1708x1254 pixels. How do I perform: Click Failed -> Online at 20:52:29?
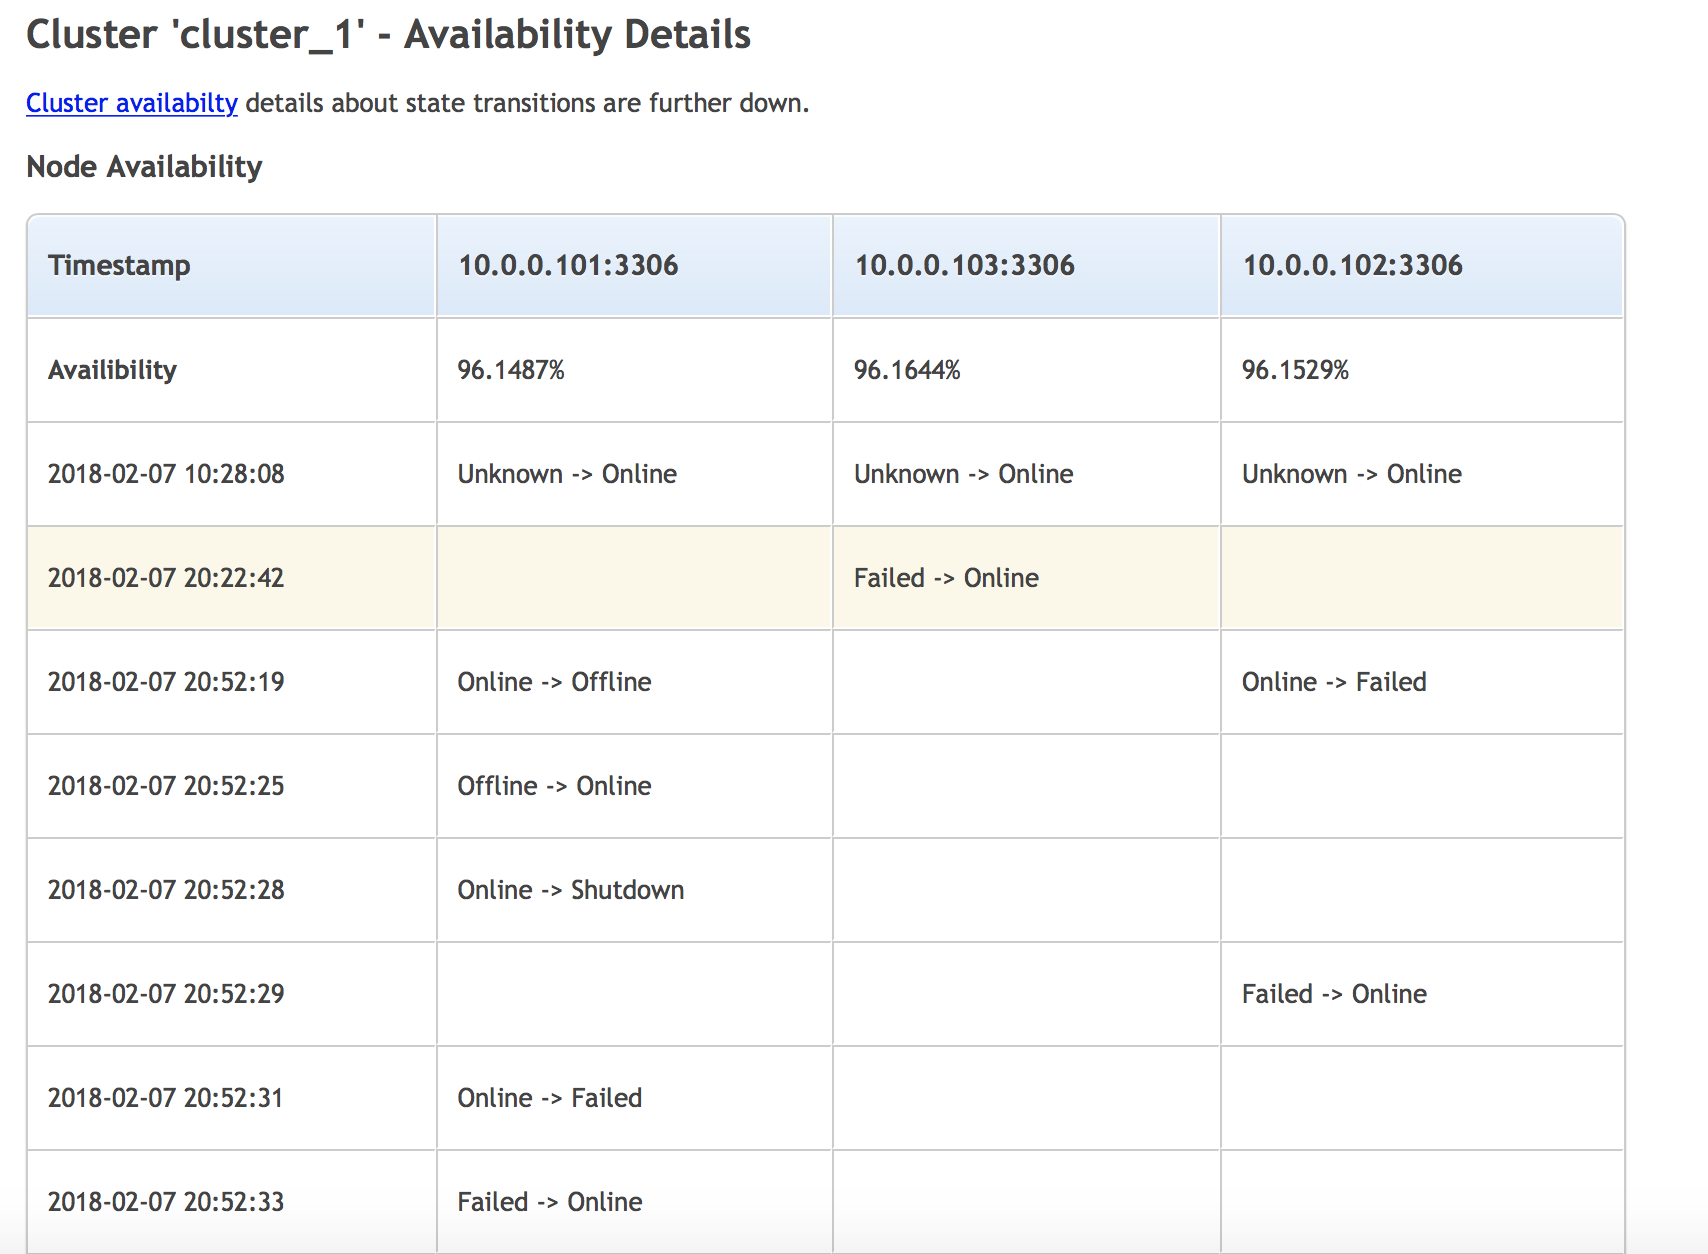1334,994
